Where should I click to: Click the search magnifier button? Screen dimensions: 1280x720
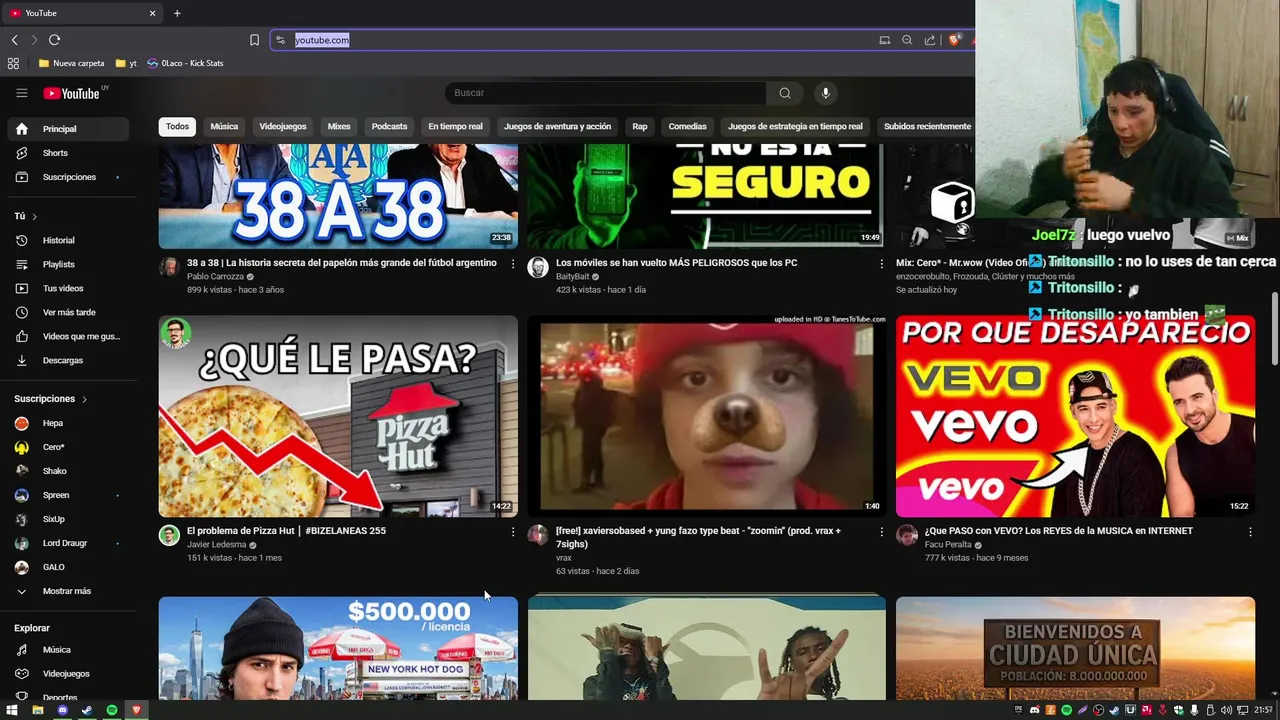pyautogui.click(x=785, y=93)
